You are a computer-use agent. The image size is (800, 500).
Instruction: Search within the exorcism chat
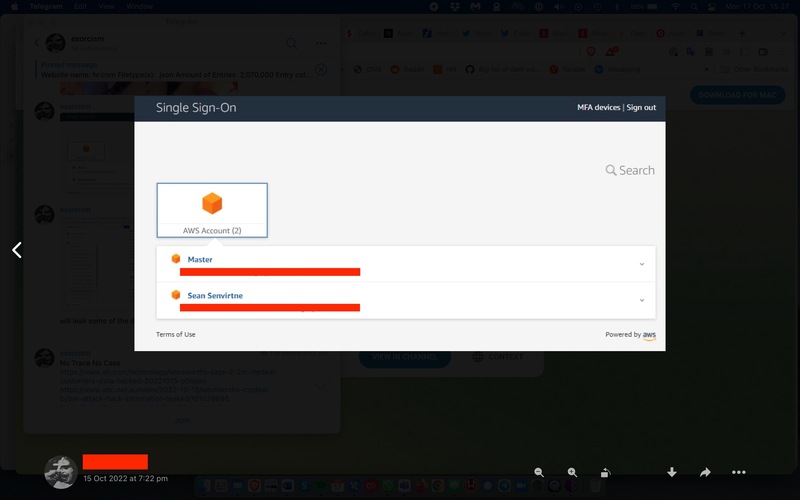292,43
